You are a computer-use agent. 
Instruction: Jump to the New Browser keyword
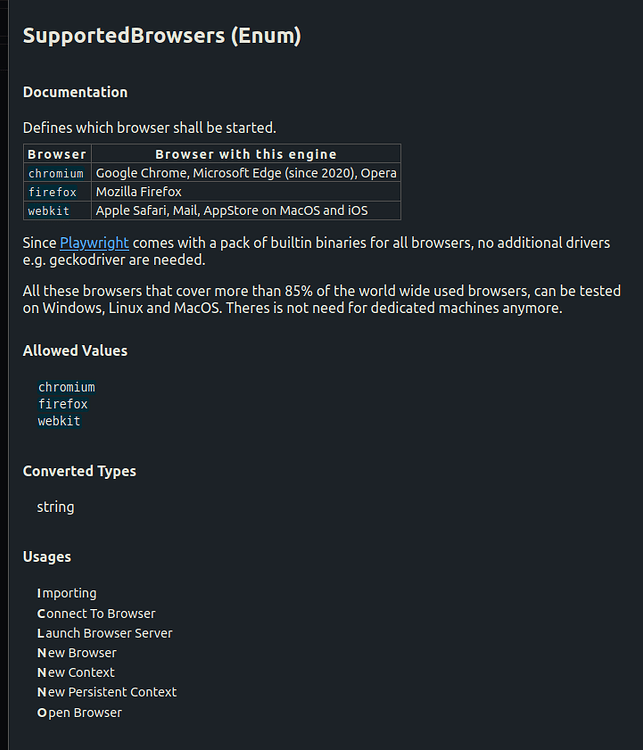[x=77, y=652]
